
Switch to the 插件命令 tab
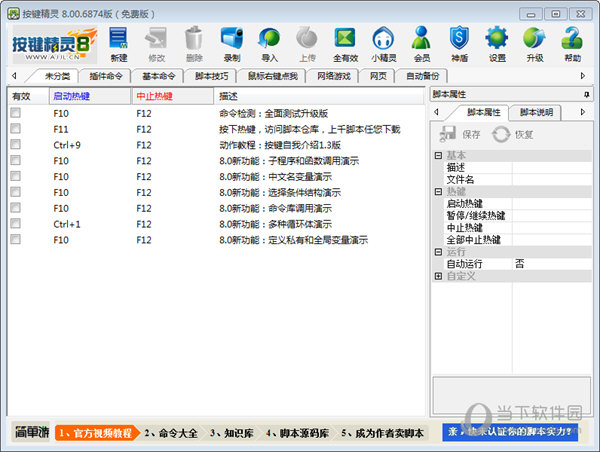[x=106, y=76]
